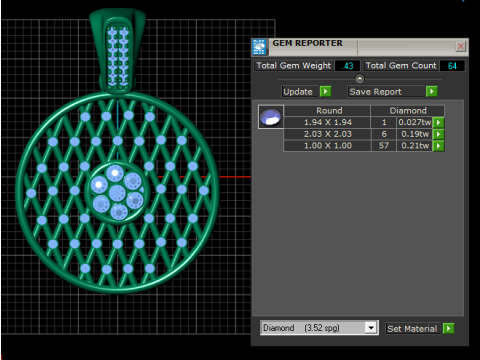Image resolution: width=480 pixels, height=360 pixels.
Task: Close the Gem Reporter panel
Action: [460, 46]
